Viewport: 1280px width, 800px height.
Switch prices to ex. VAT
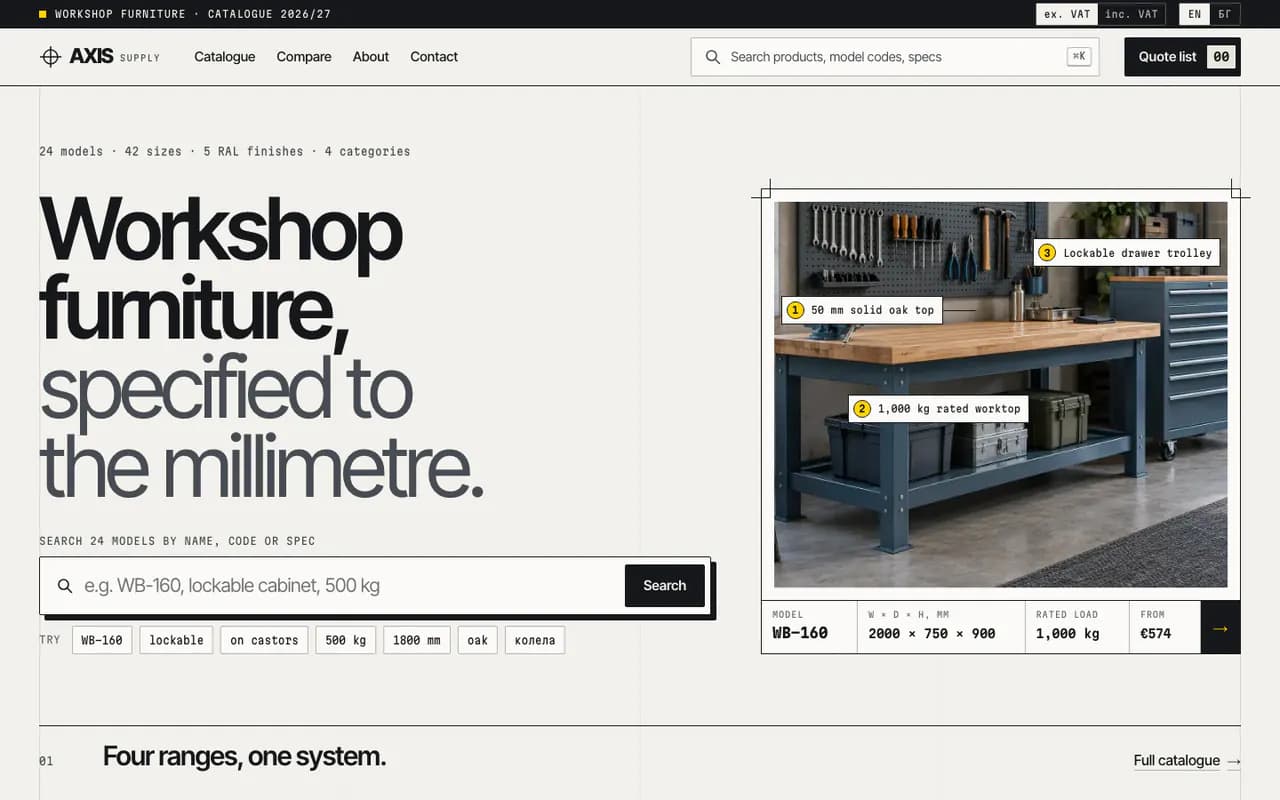coord(1067,14)
